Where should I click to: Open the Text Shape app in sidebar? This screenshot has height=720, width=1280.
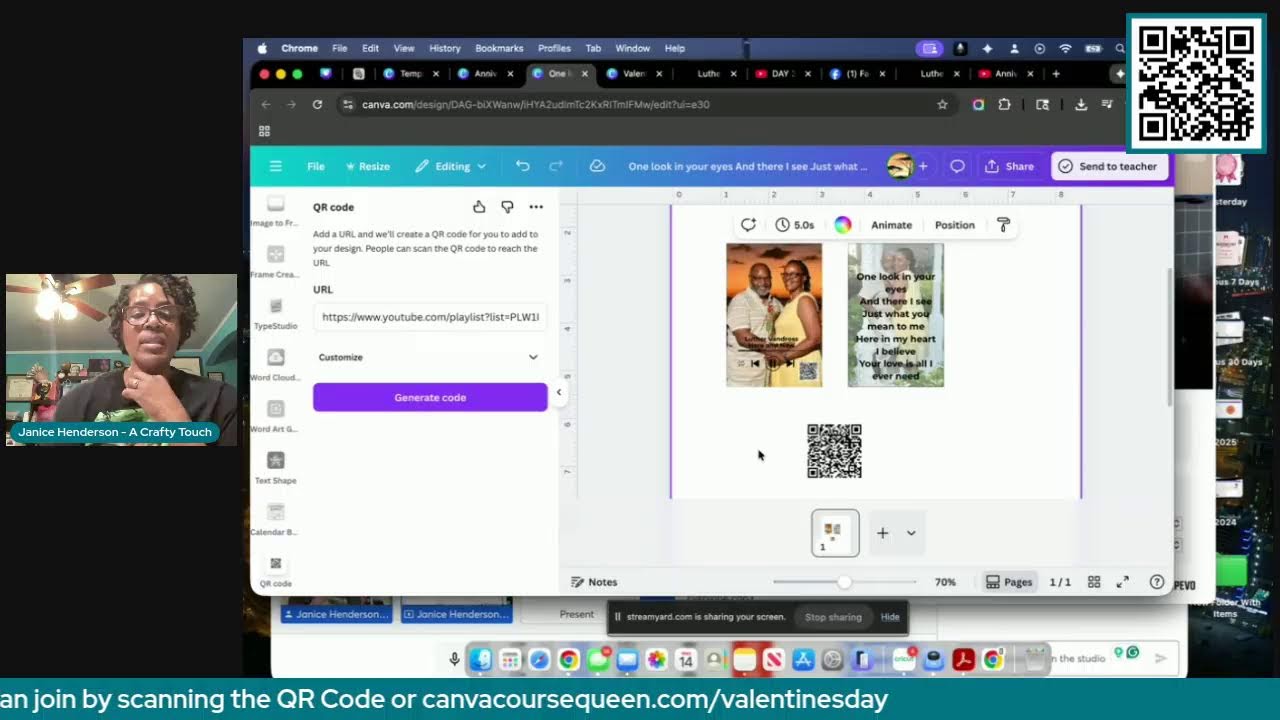(275, 467)
